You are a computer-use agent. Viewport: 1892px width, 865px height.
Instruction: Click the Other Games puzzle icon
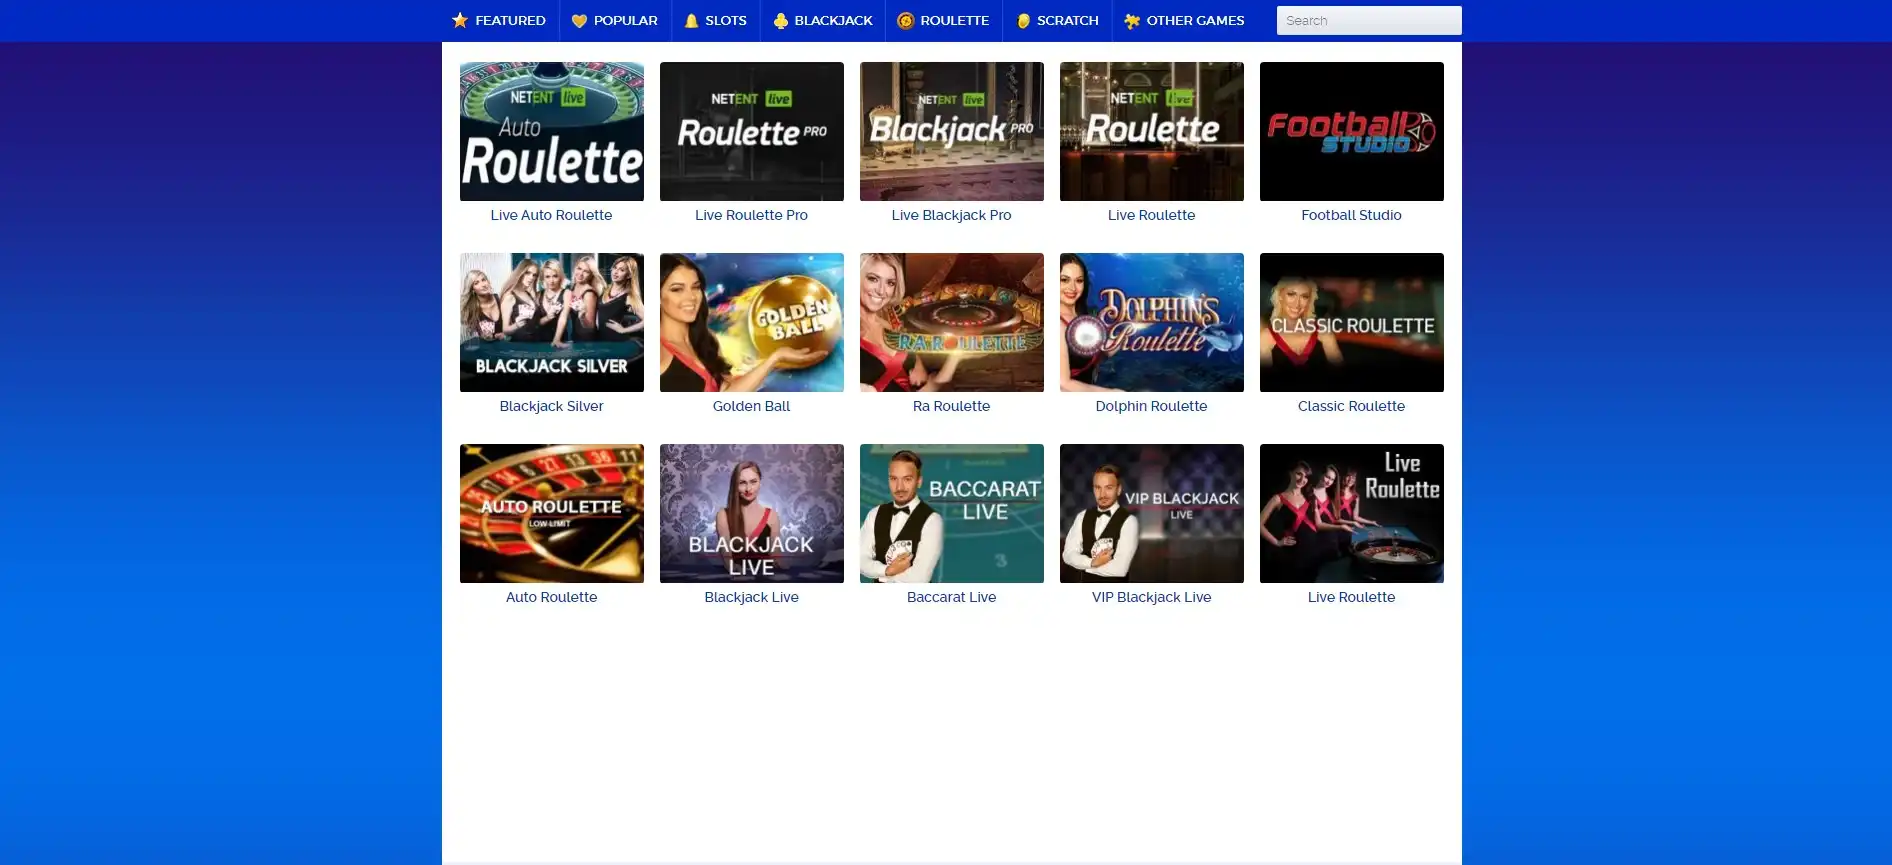coord(1132,21)
